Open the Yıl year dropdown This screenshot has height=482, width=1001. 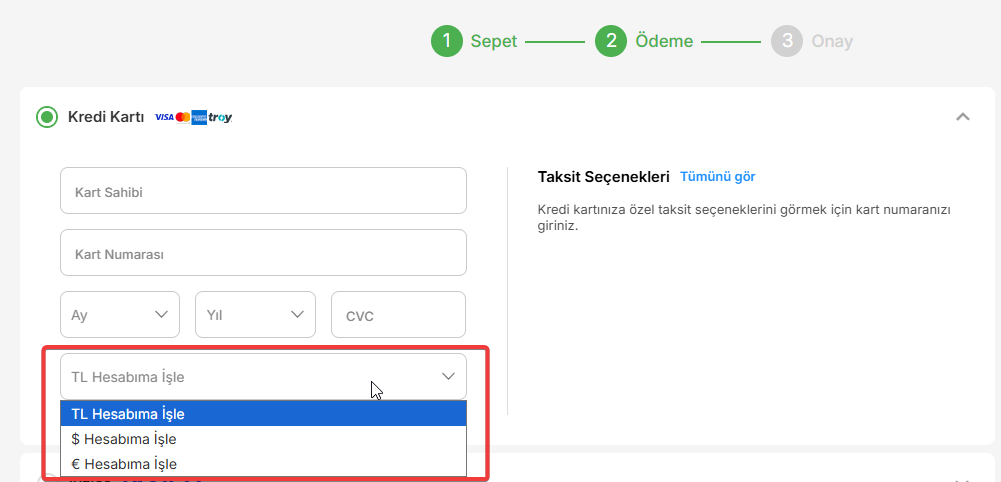click(255, 315)
